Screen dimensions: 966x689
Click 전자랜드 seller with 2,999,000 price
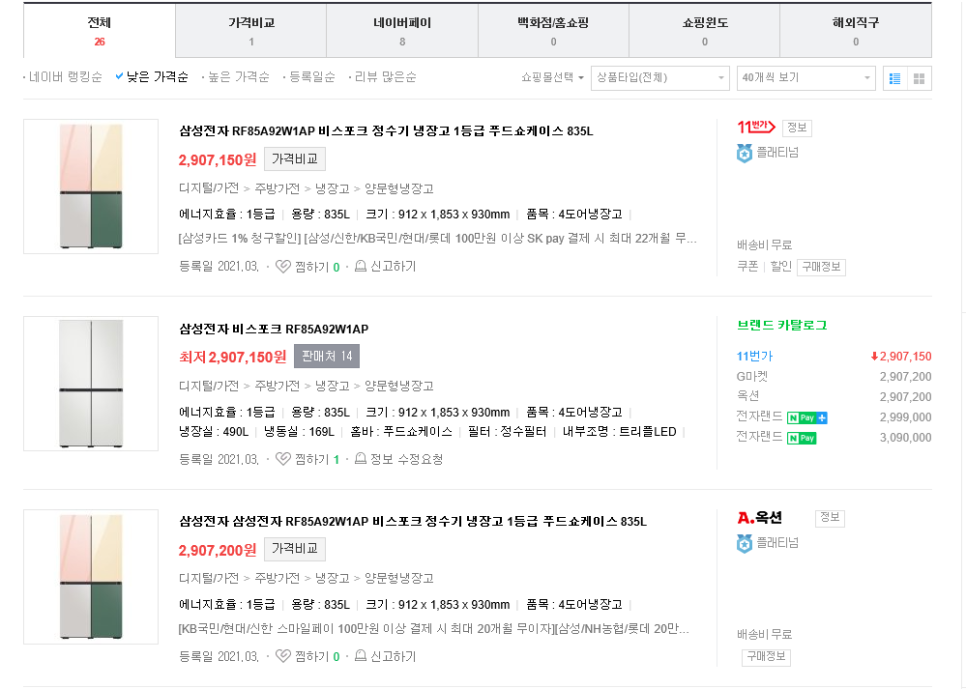pos(760,417)
